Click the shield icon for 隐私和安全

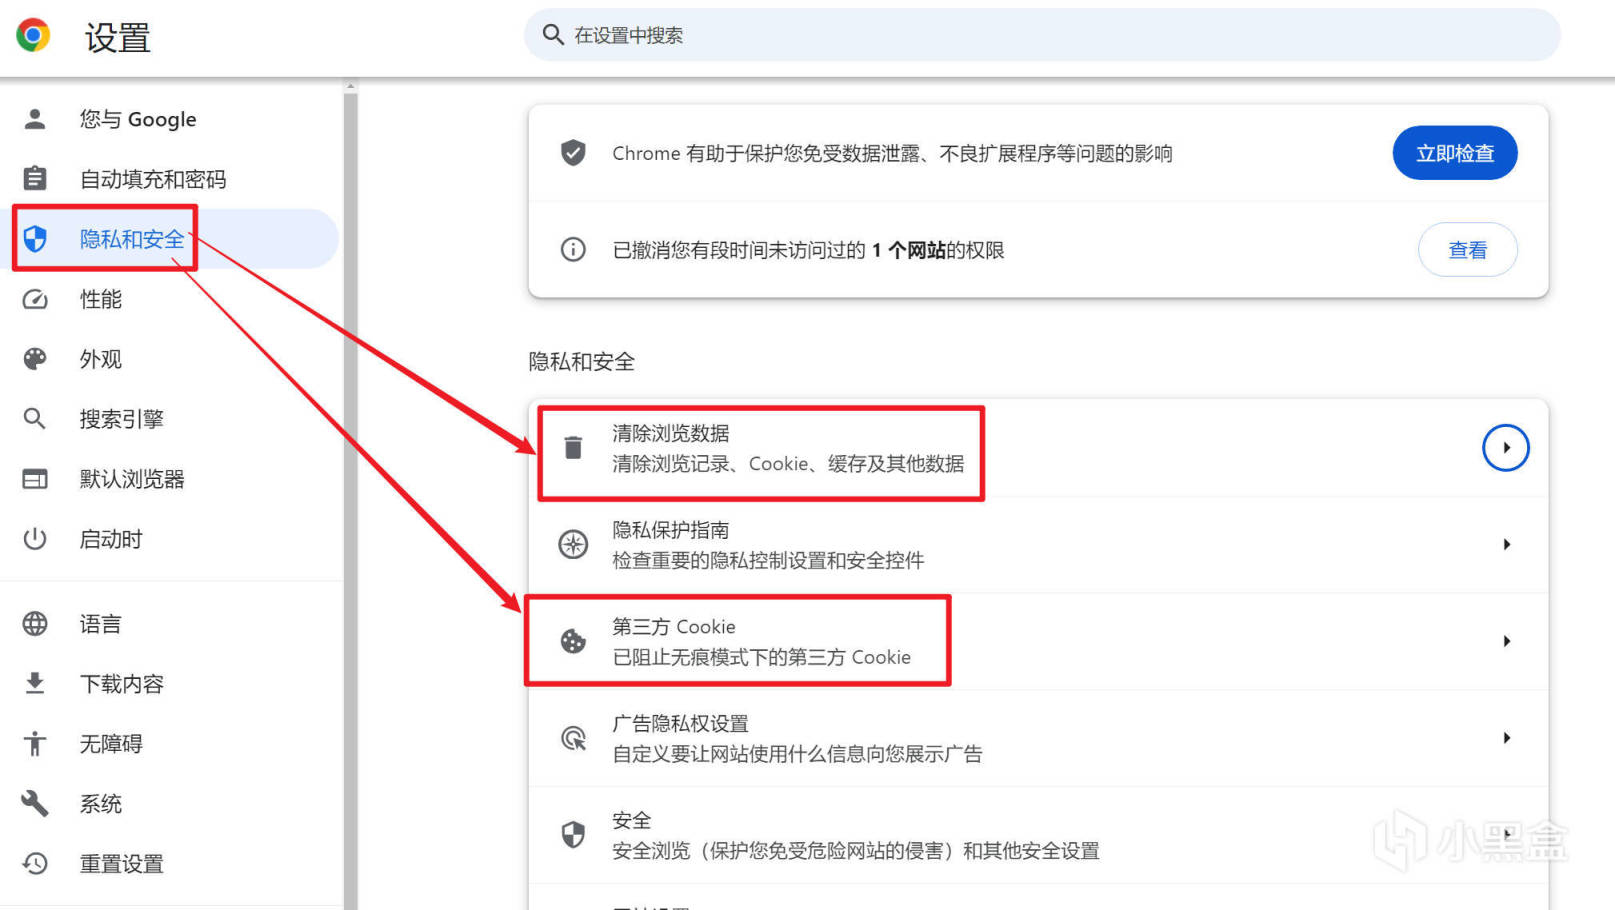pyautogui.click(x=35, y=239)
